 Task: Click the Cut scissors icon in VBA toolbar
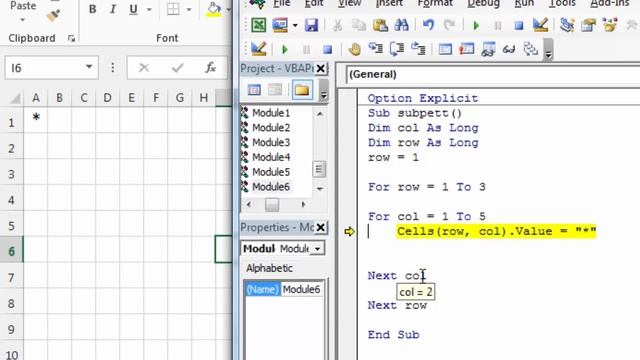[337, 25]
